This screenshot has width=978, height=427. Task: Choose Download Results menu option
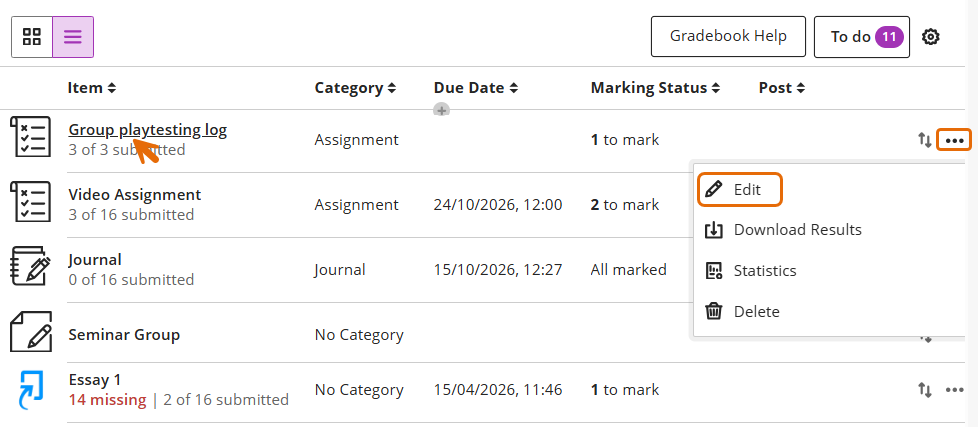tap(783, 230)
